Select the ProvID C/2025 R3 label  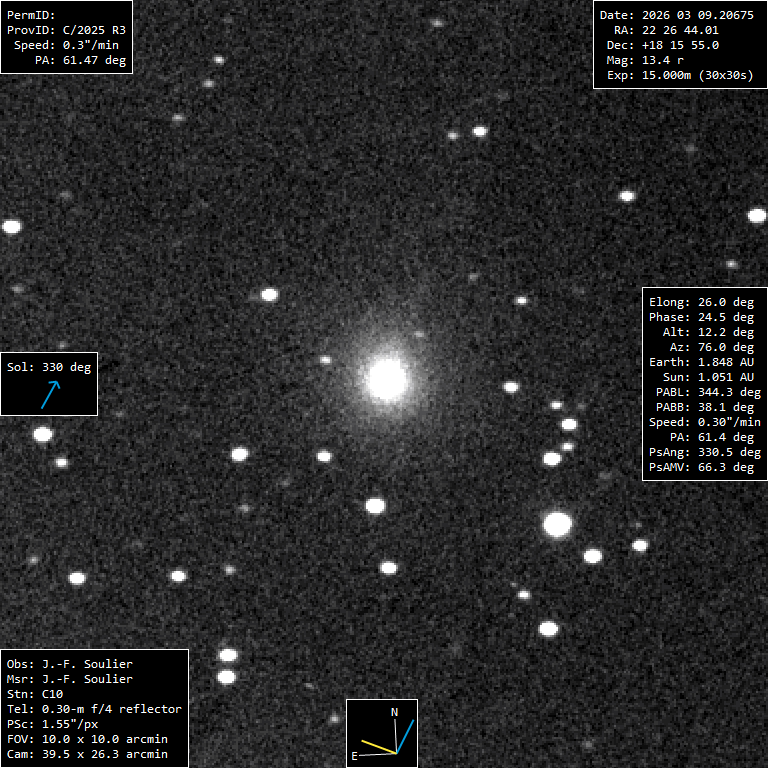pos(66,30)
